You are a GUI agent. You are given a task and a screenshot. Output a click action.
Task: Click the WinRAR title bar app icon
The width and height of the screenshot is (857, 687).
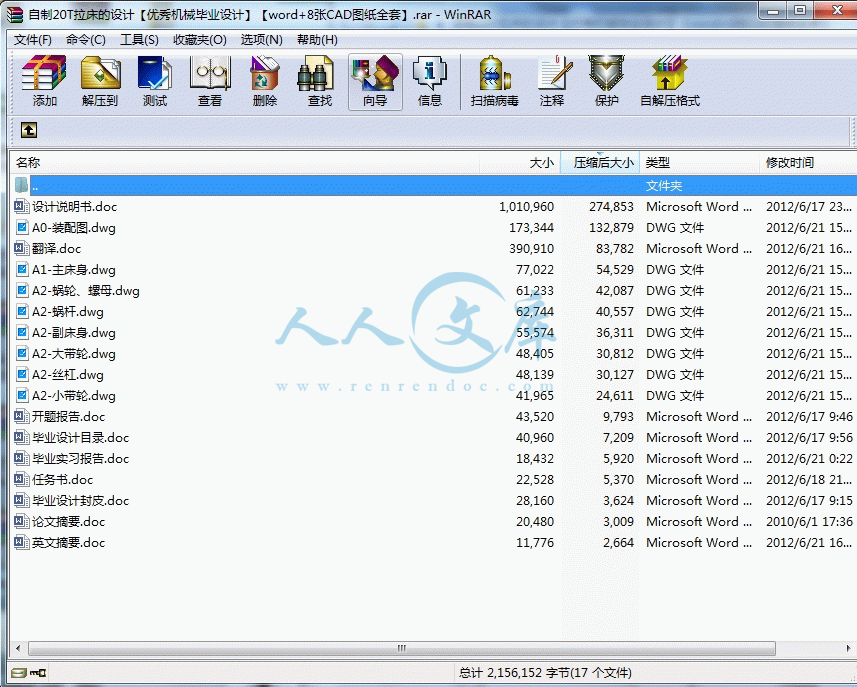coord(15,14)
